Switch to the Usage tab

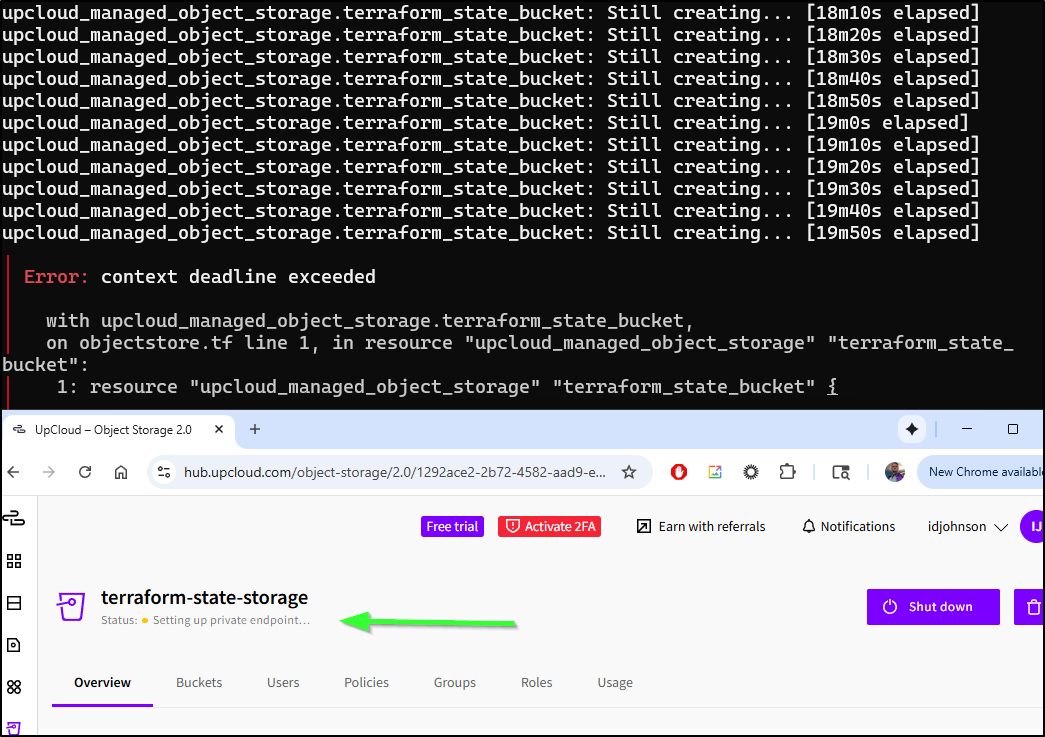coord(614,682)
